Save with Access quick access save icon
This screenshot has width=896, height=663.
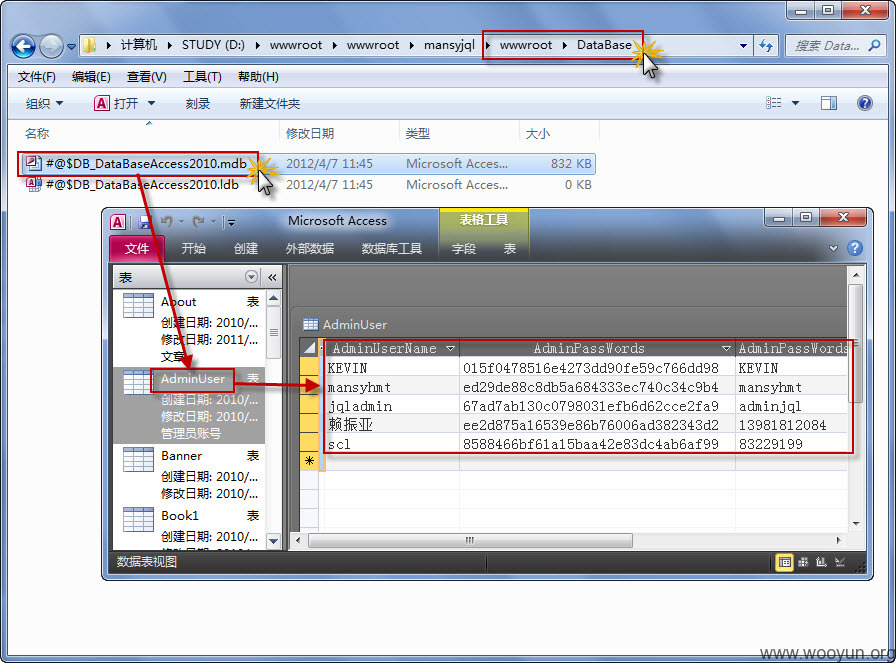145,222
